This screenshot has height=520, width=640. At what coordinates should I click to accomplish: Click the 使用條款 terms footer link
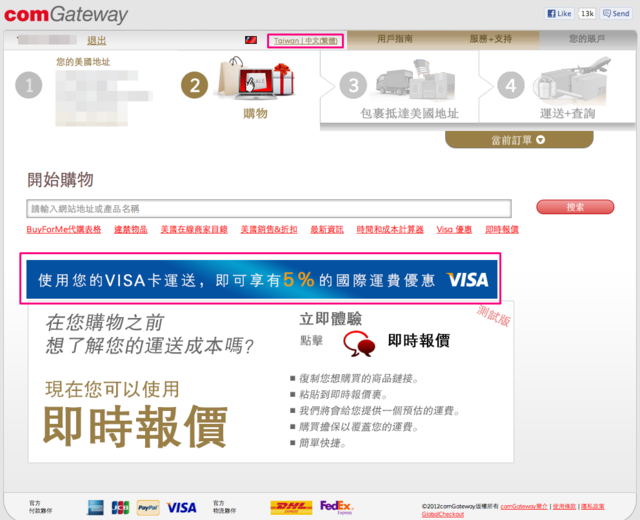tap(564, 507)
